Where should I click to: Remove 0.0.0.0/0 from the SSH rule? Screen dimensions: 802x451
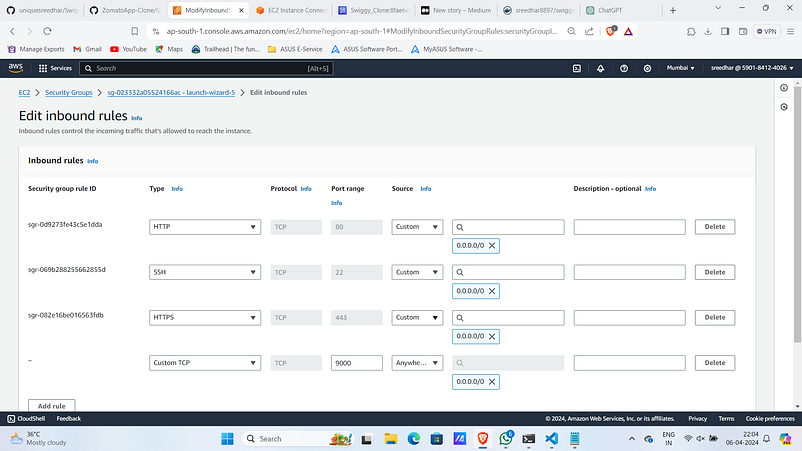[492, 291]
